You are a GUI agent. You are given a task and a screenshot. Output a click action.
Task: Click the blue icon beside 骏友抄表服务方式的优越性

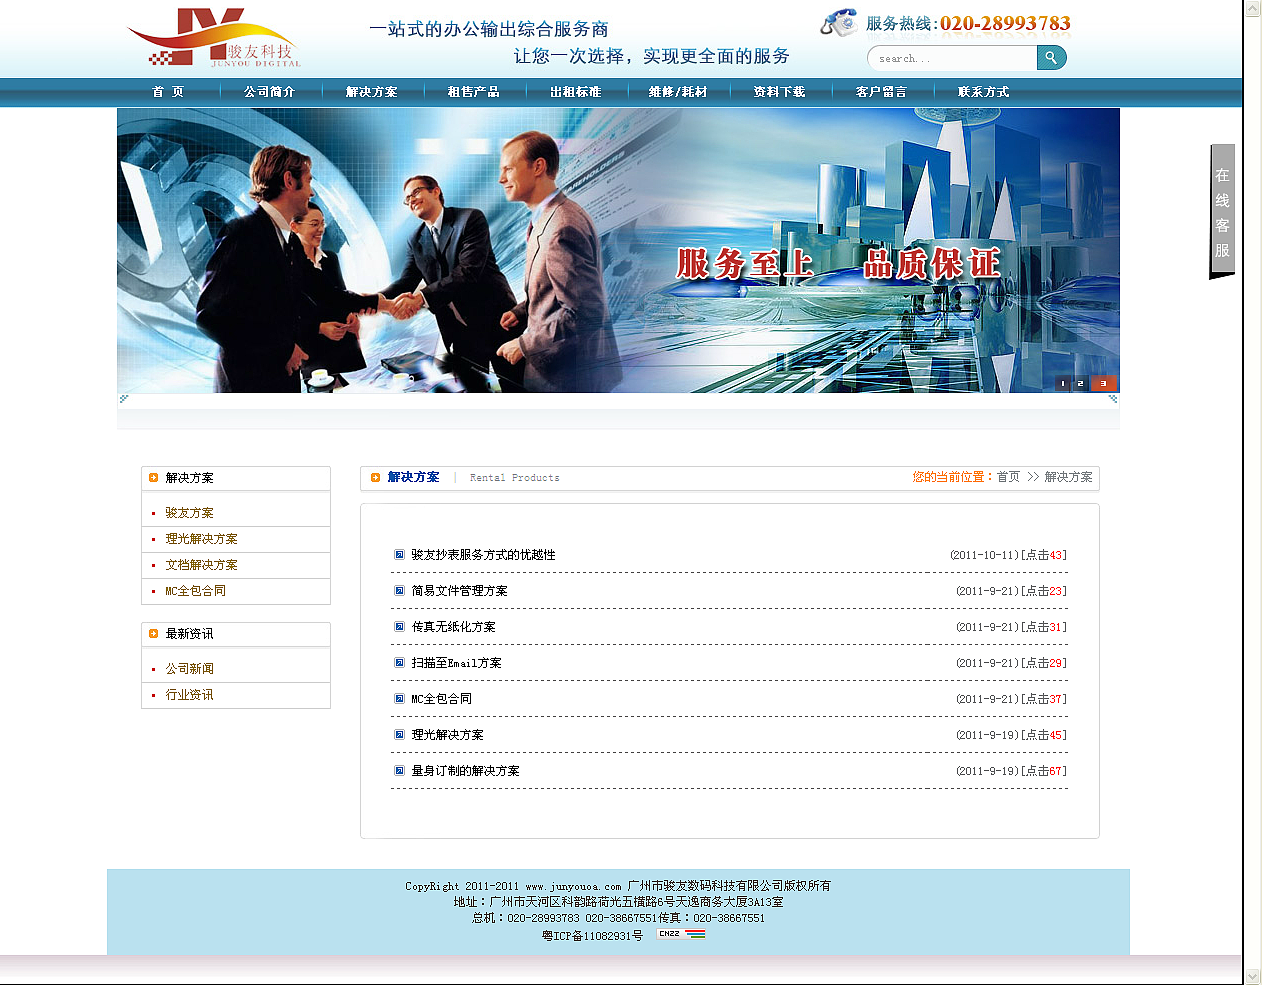399,554
